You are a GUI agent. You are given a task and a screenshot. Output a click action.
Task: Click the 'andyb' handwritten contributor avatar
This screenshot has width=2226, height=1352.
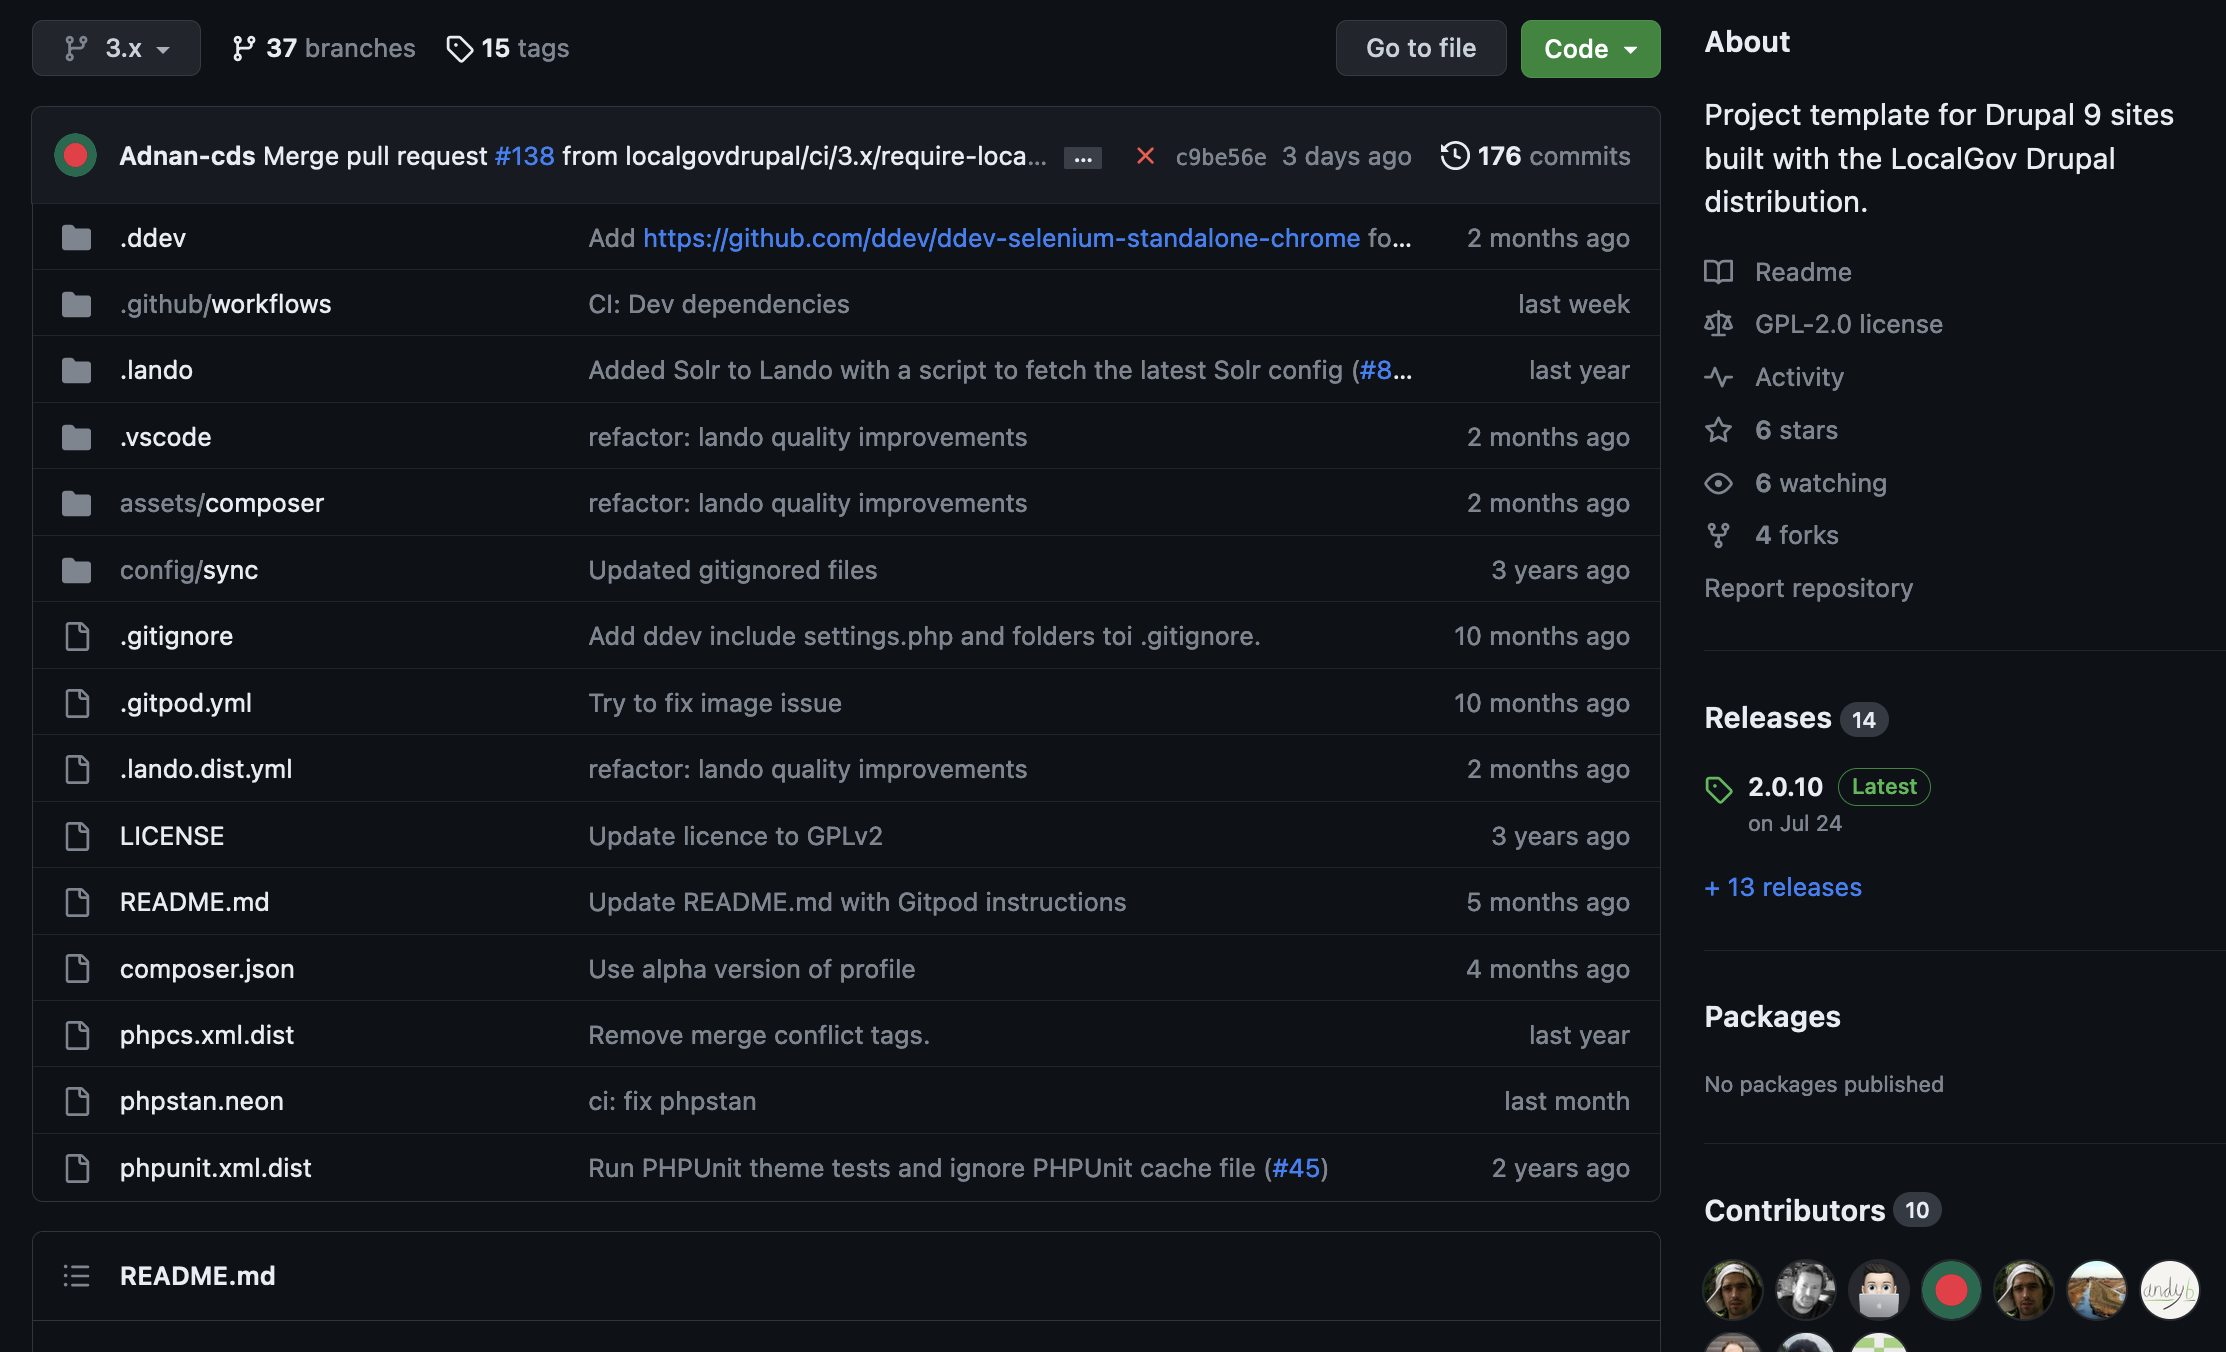click(2169, 1290)
